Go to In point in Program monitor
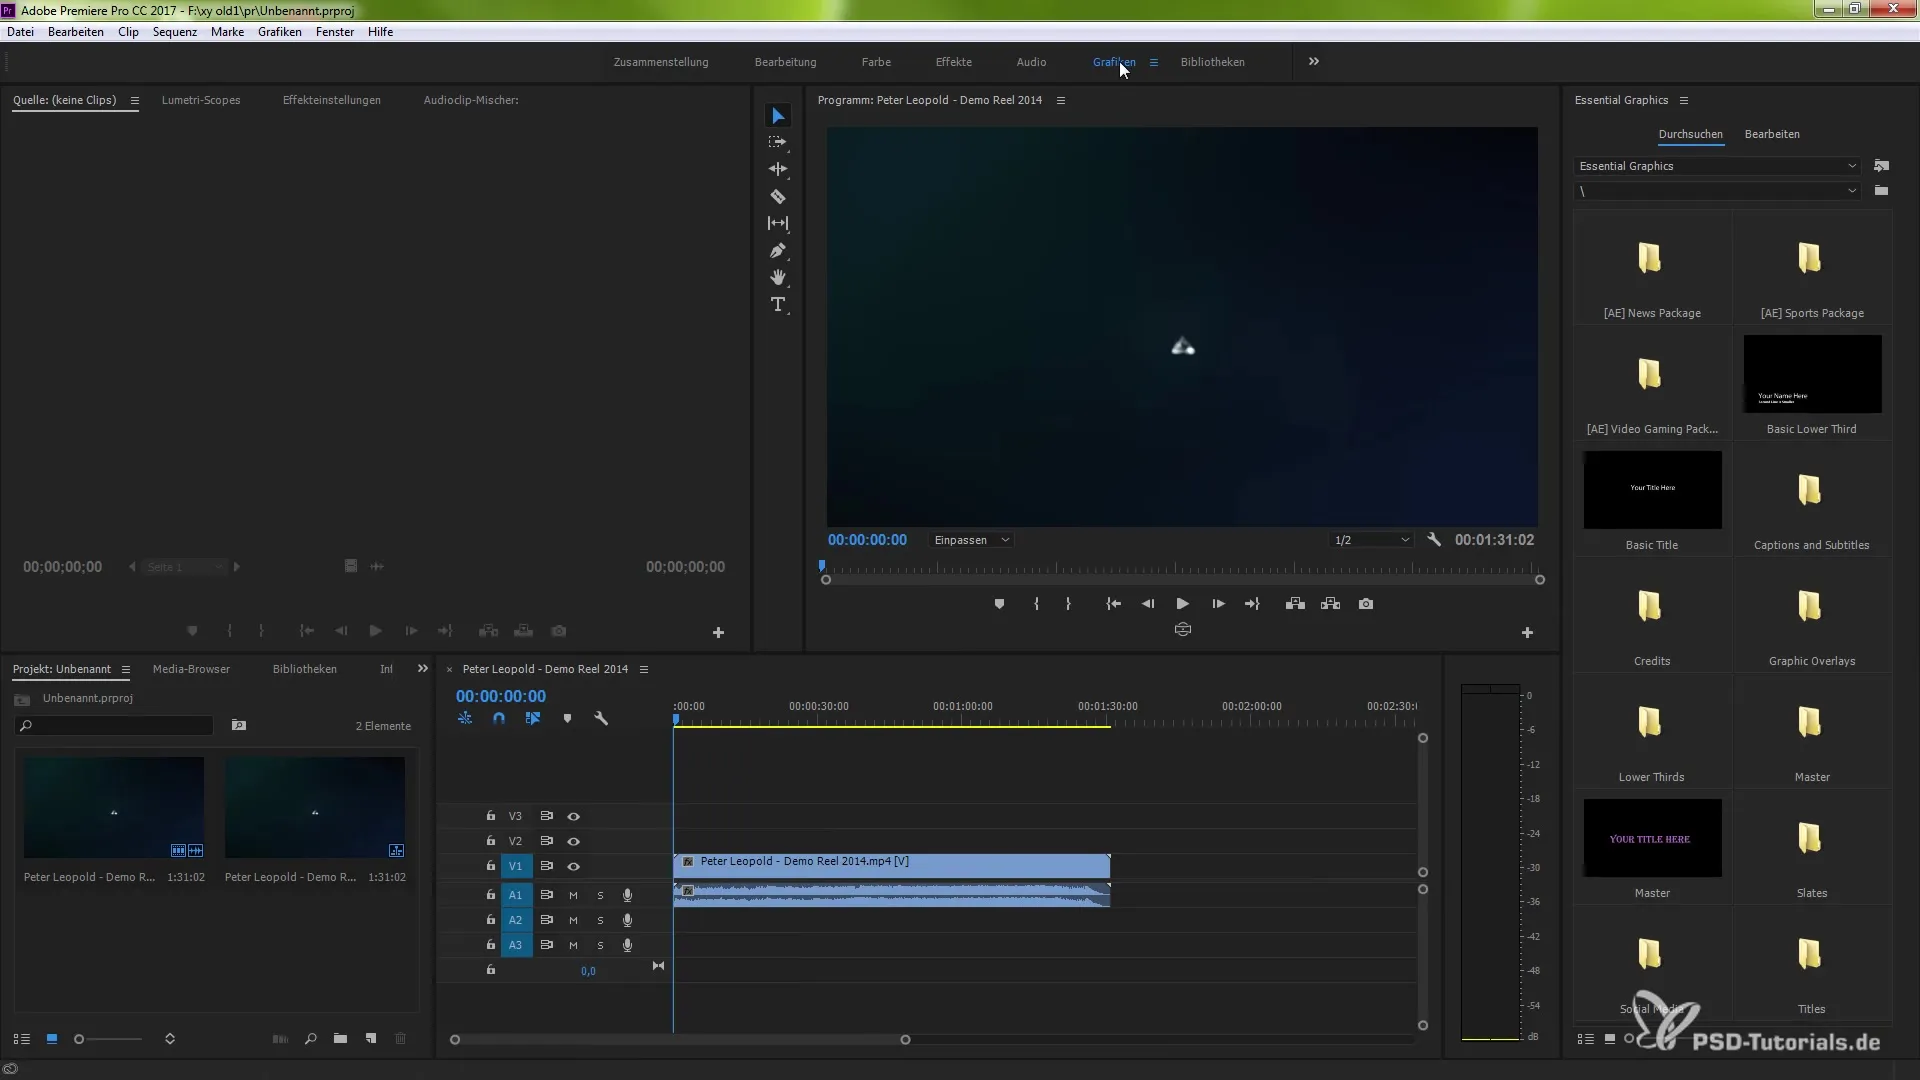 click(1113, 604)
